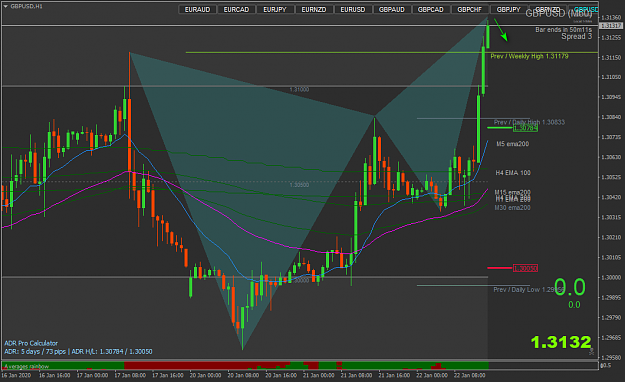Choose the GBPCHF symbol button
This screenshot has height=382, width=625.
pos(470,10)
